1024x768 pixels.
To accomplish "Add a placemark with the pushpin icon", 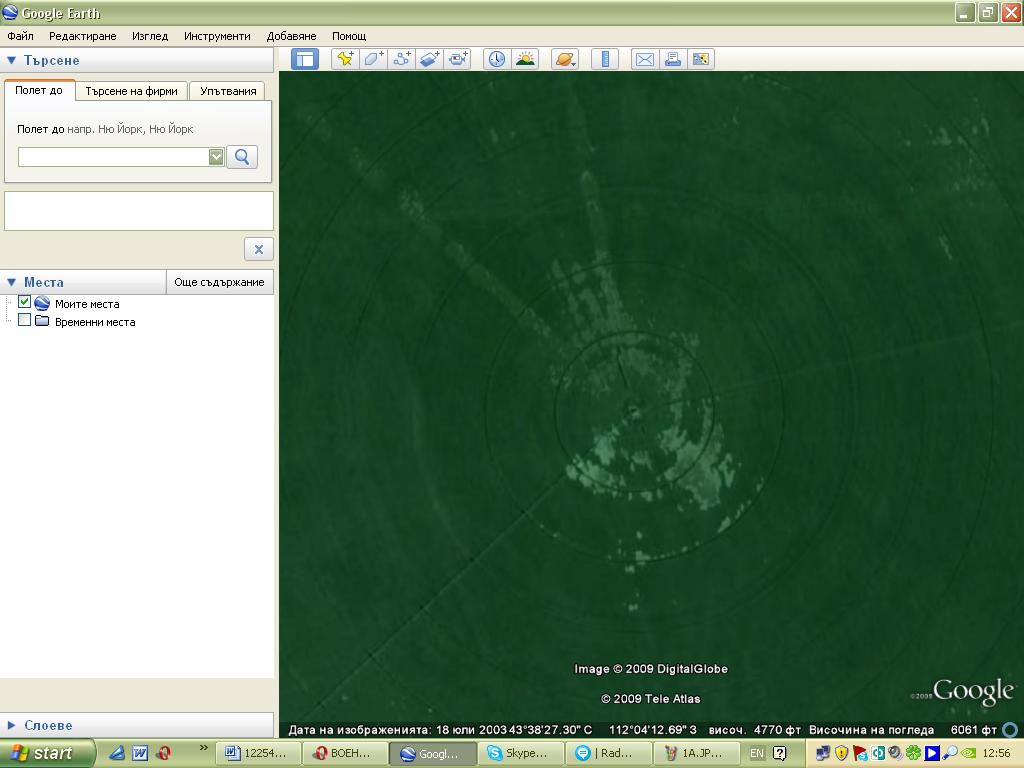I will point(345,59).
